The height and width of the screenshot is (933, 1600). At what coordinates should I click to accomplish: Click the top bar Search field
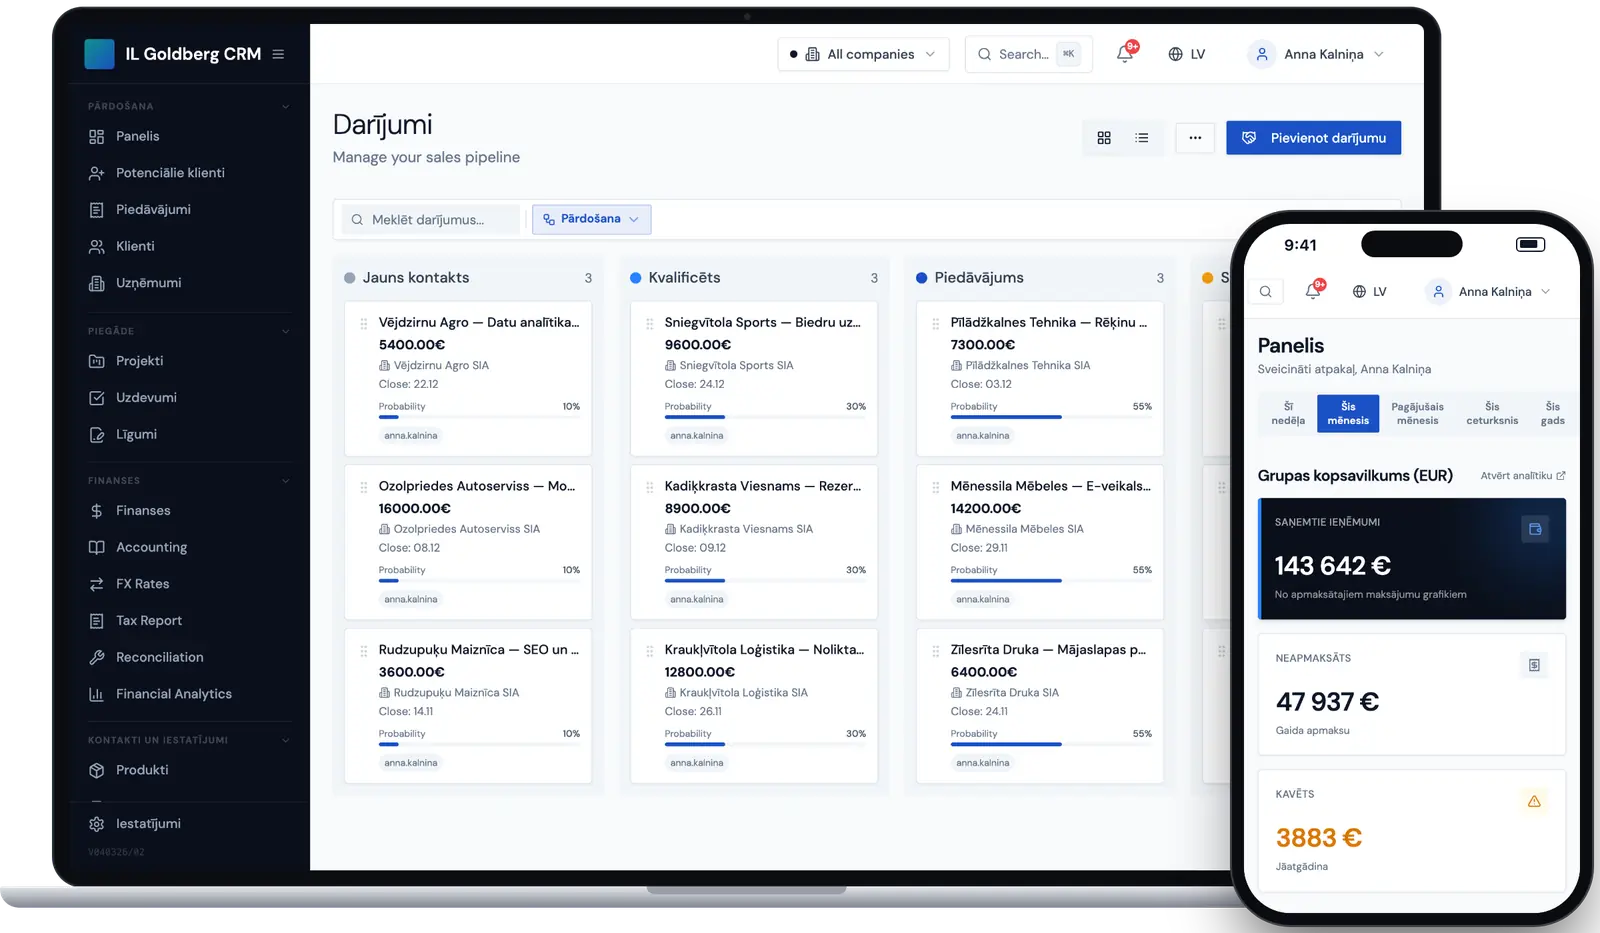point(1028,54)
